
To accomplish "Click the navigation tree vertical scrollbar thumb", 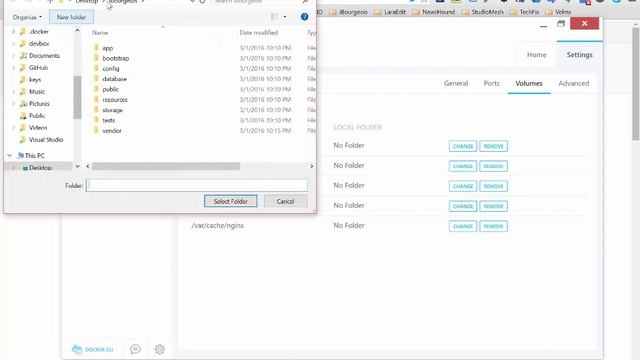I will 77,97.
